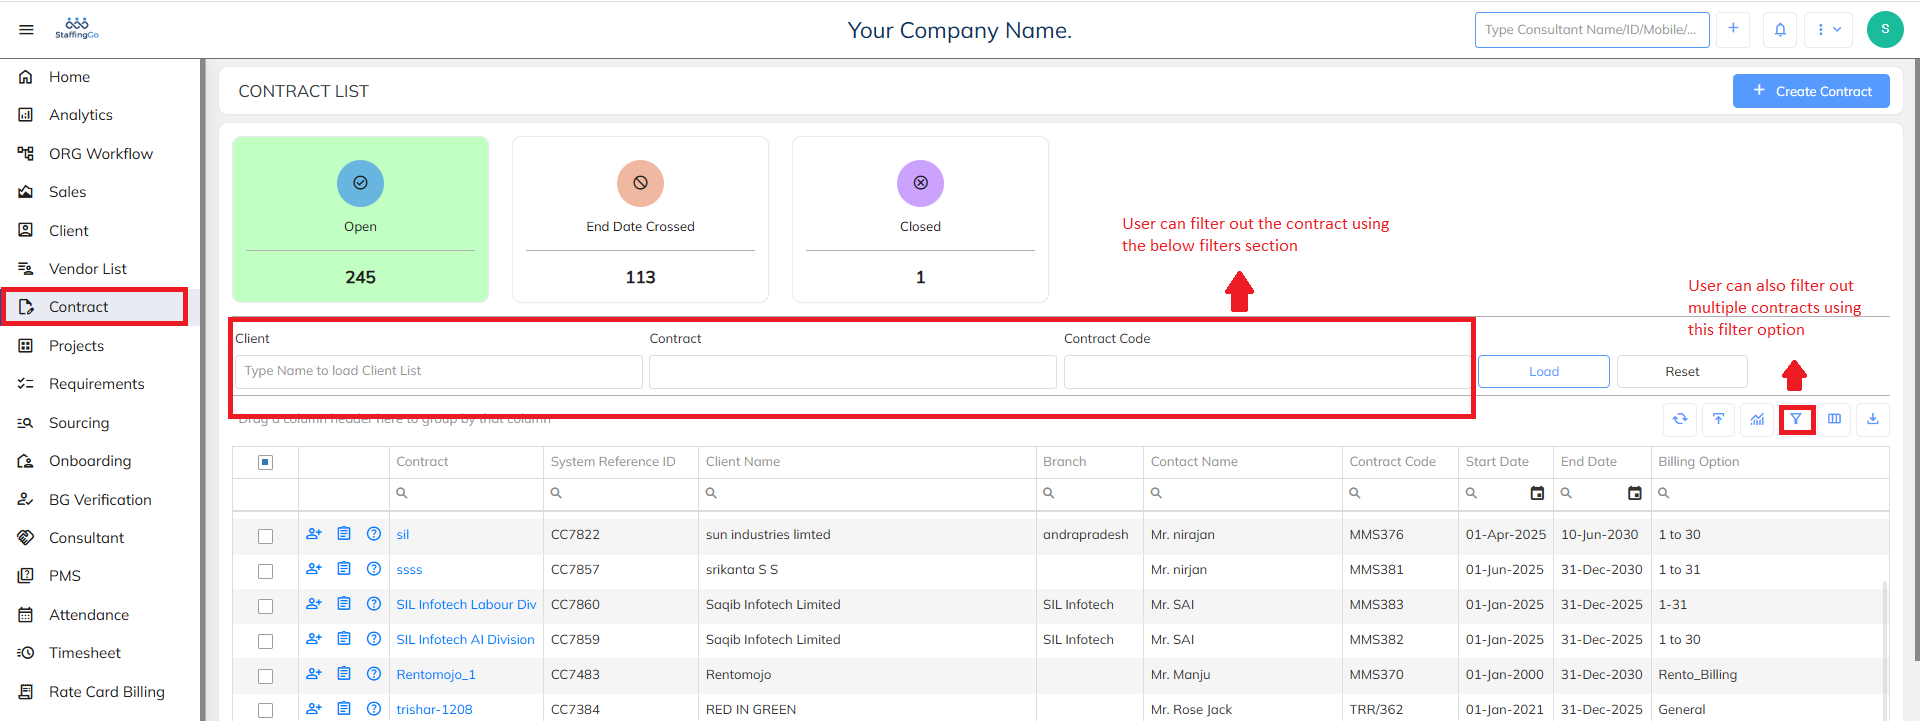
Task: Click the StaffingGo logo
Action: point(77,28)
